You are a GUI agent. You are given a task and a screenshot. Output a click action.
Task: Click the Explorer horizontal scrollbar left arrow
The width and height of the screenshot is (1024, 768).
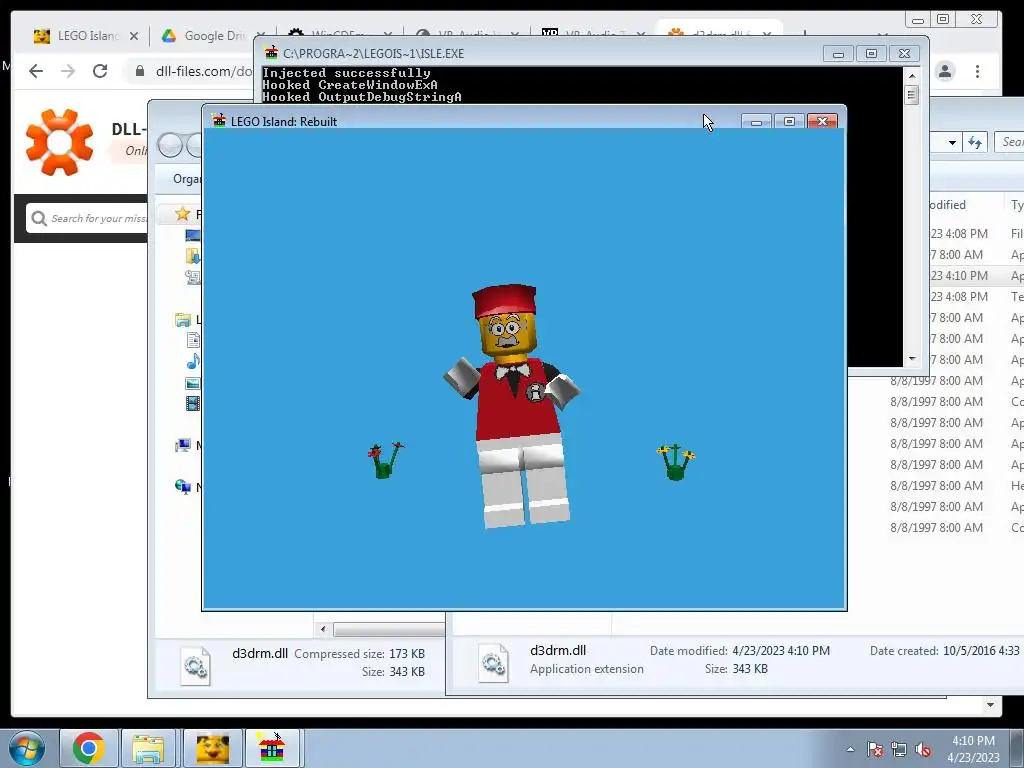[323, 629]
